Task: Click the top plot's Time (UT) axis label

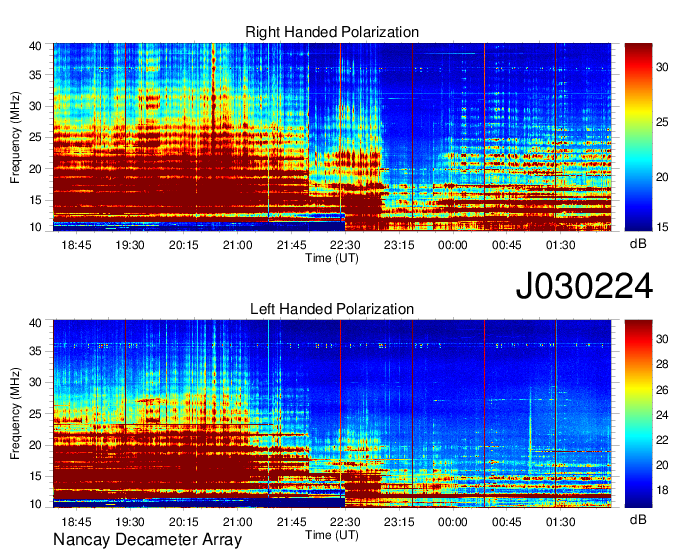Action: [x=332, y=258]
